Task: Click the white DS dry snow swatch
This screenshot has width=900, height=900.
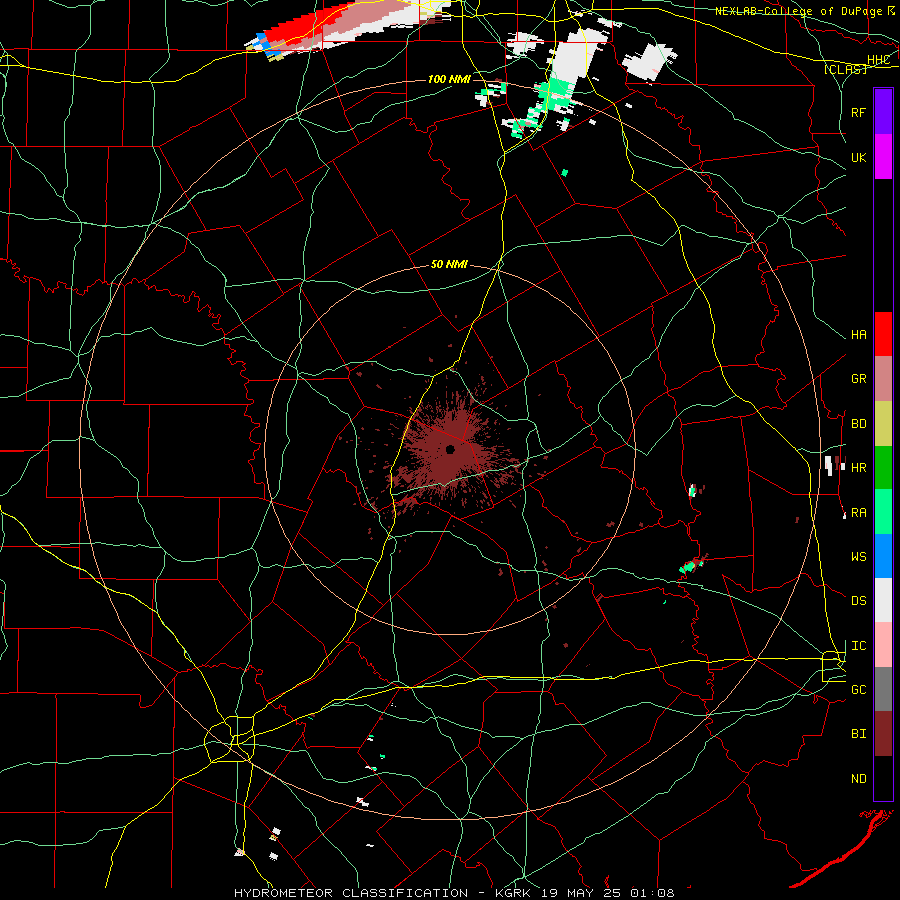Action: tap(883, 600)
